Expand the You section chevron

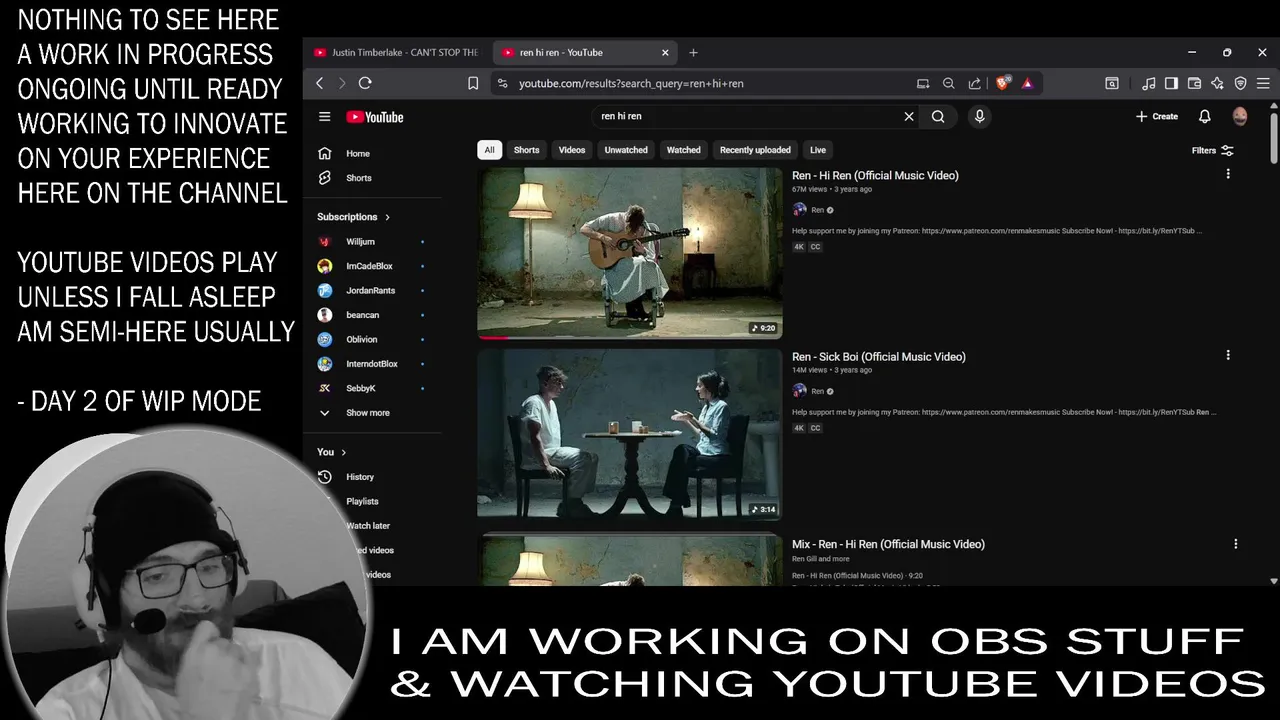pos(343,452)
